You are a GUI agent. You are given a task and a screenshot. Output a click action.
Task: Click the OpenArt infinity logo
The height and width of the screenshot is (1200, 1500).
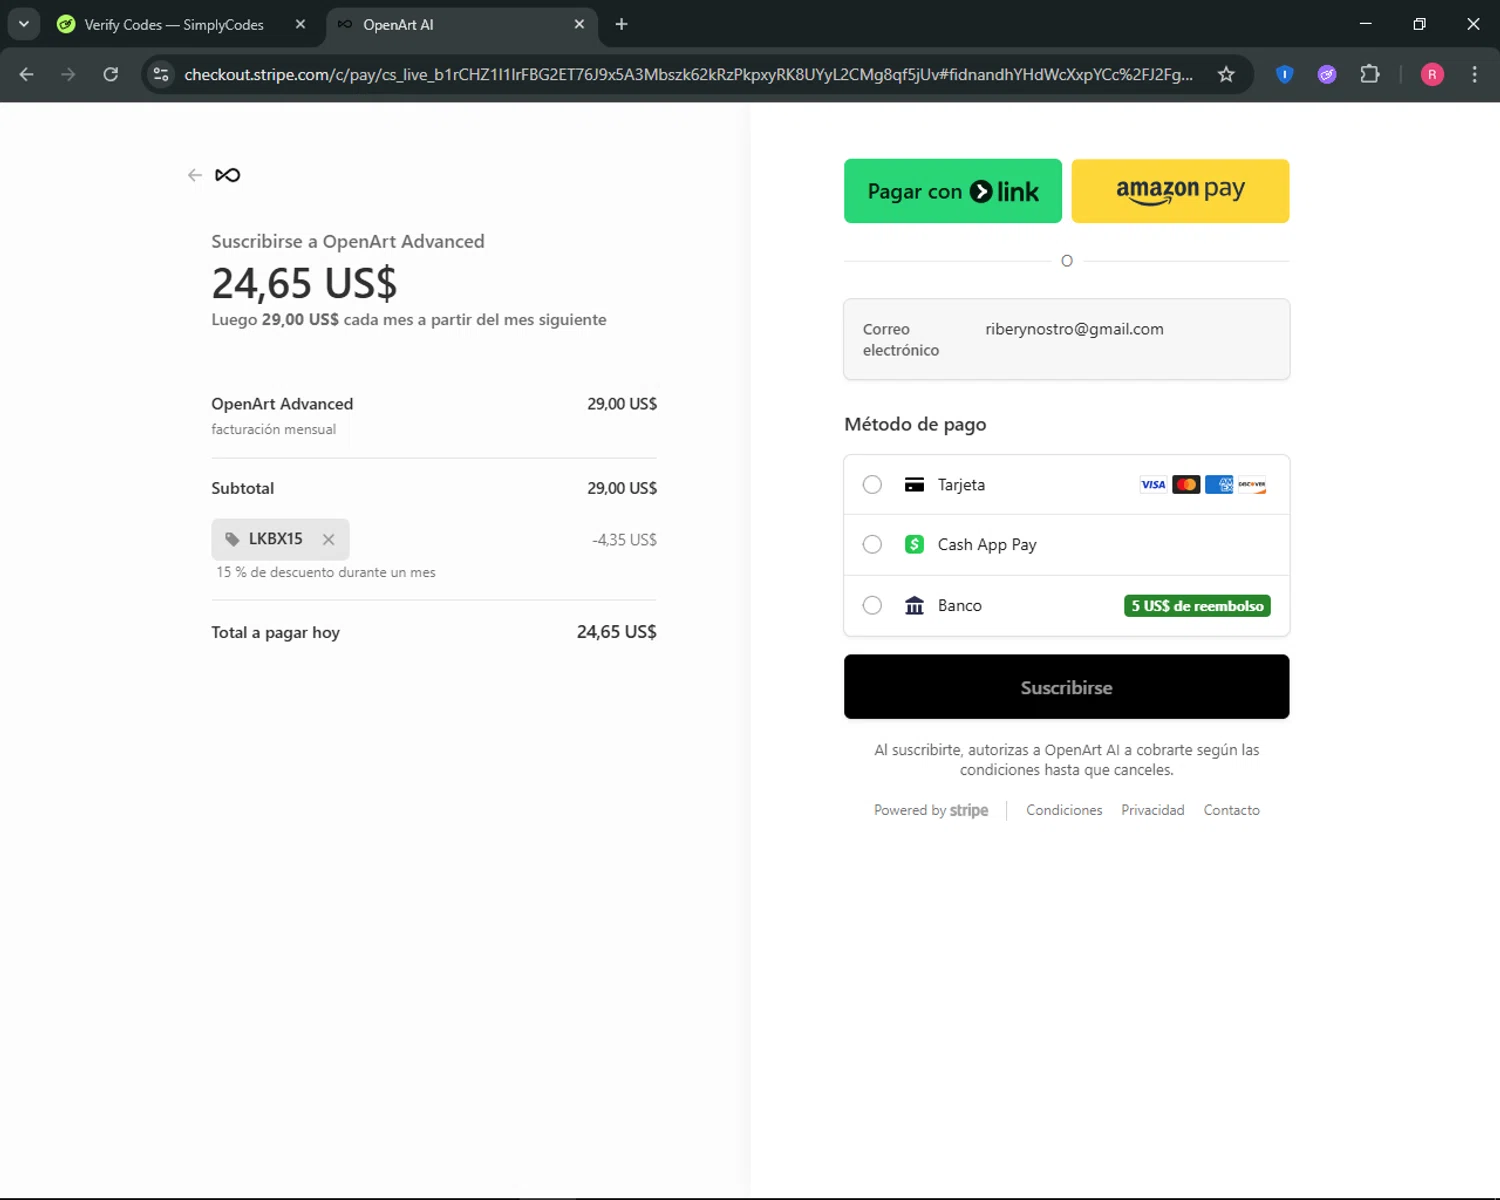click(228, 175)
